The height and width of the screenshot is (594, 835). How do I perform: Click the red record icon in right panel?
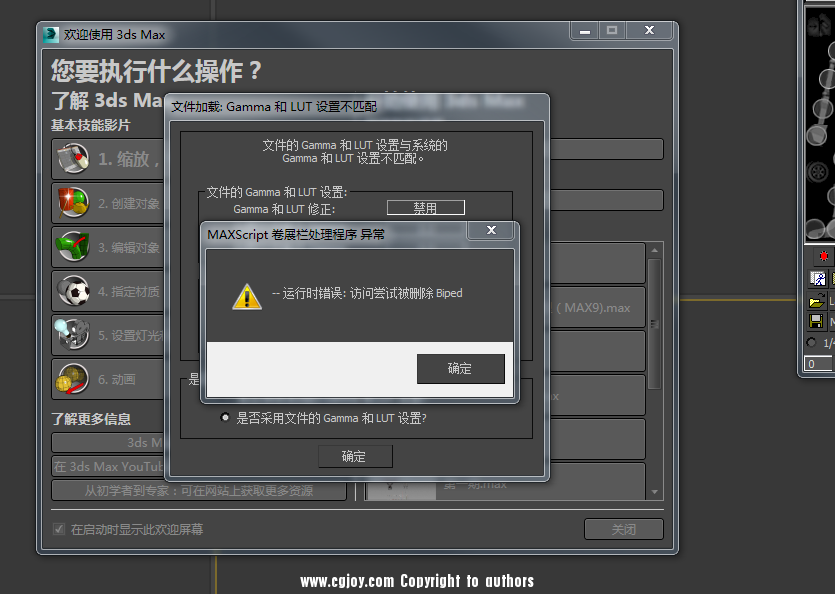point(824,256)
